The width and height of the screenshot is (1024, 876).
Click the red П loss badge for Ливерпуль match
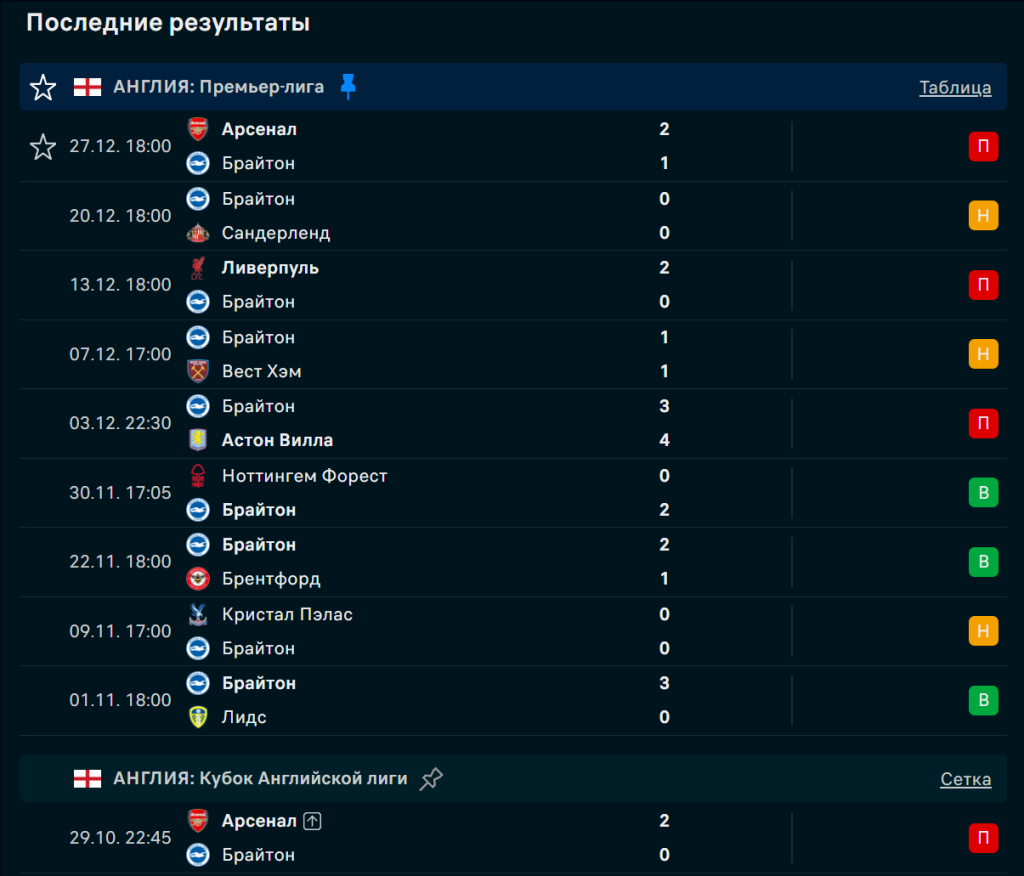[x=983, y=285]
